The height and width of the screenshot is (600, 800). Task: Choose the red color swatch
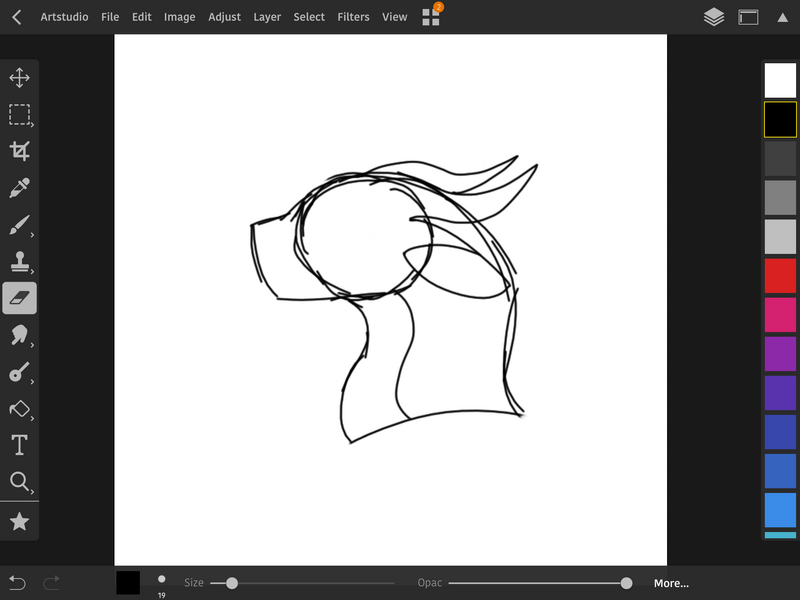pyautogui.click(x=780, y=276)
